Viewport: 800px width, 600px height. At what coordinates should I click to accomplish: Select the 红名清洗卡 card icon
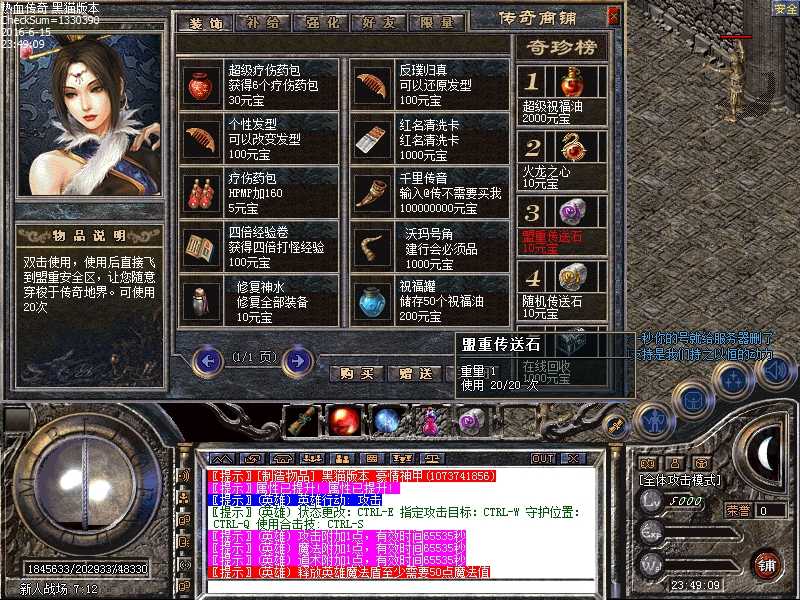(372, 139)
